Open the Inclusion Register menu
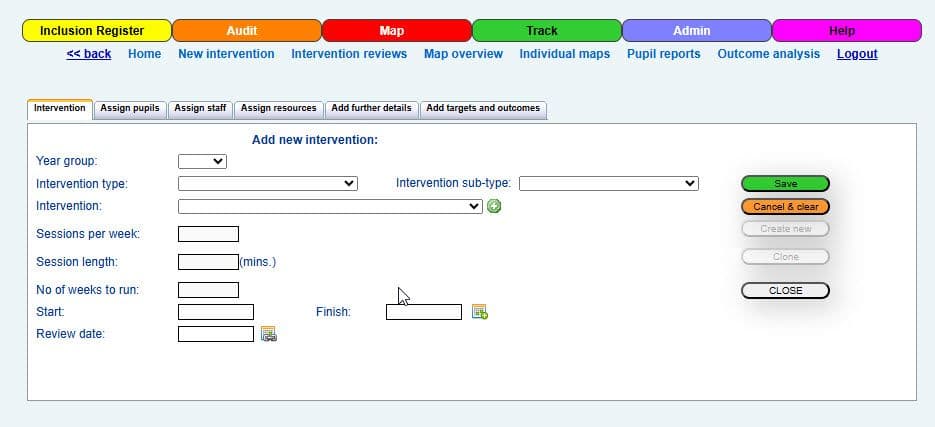The height and width of the screenshot is (427, 935). pos(97,31)
